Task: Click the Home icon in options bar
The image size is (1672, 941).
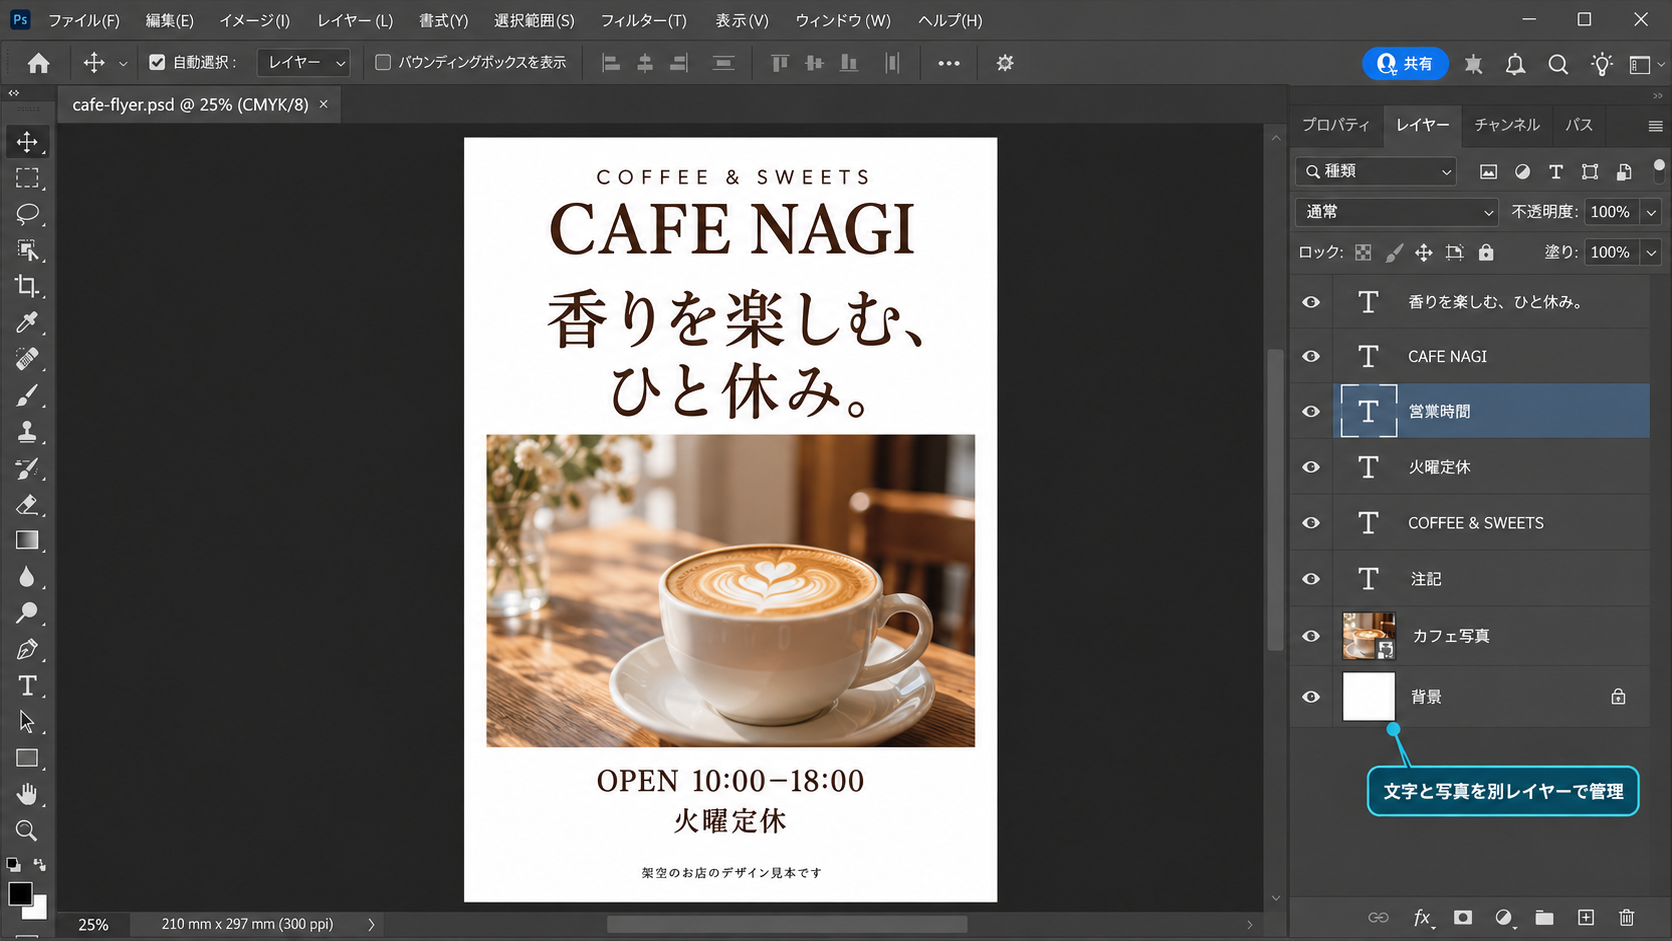Action: click(38, 63)
